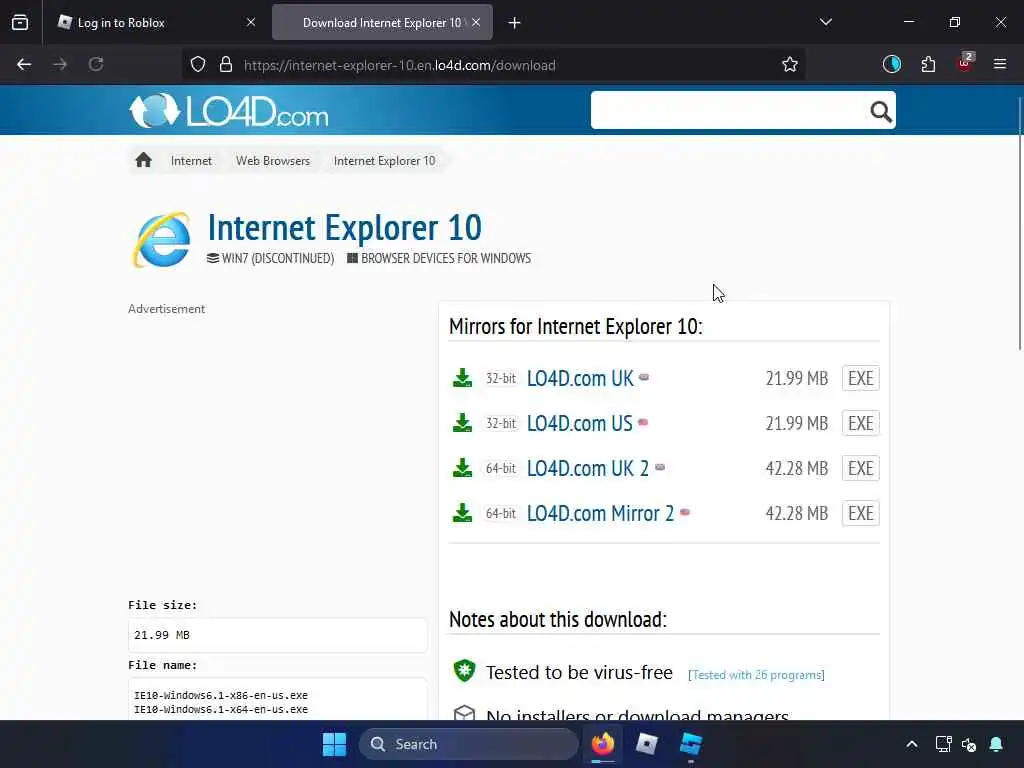The width and height of the screenshot is (1024, 768).
Task: Open the home breadcrumb icon
Action: [144, 160]
